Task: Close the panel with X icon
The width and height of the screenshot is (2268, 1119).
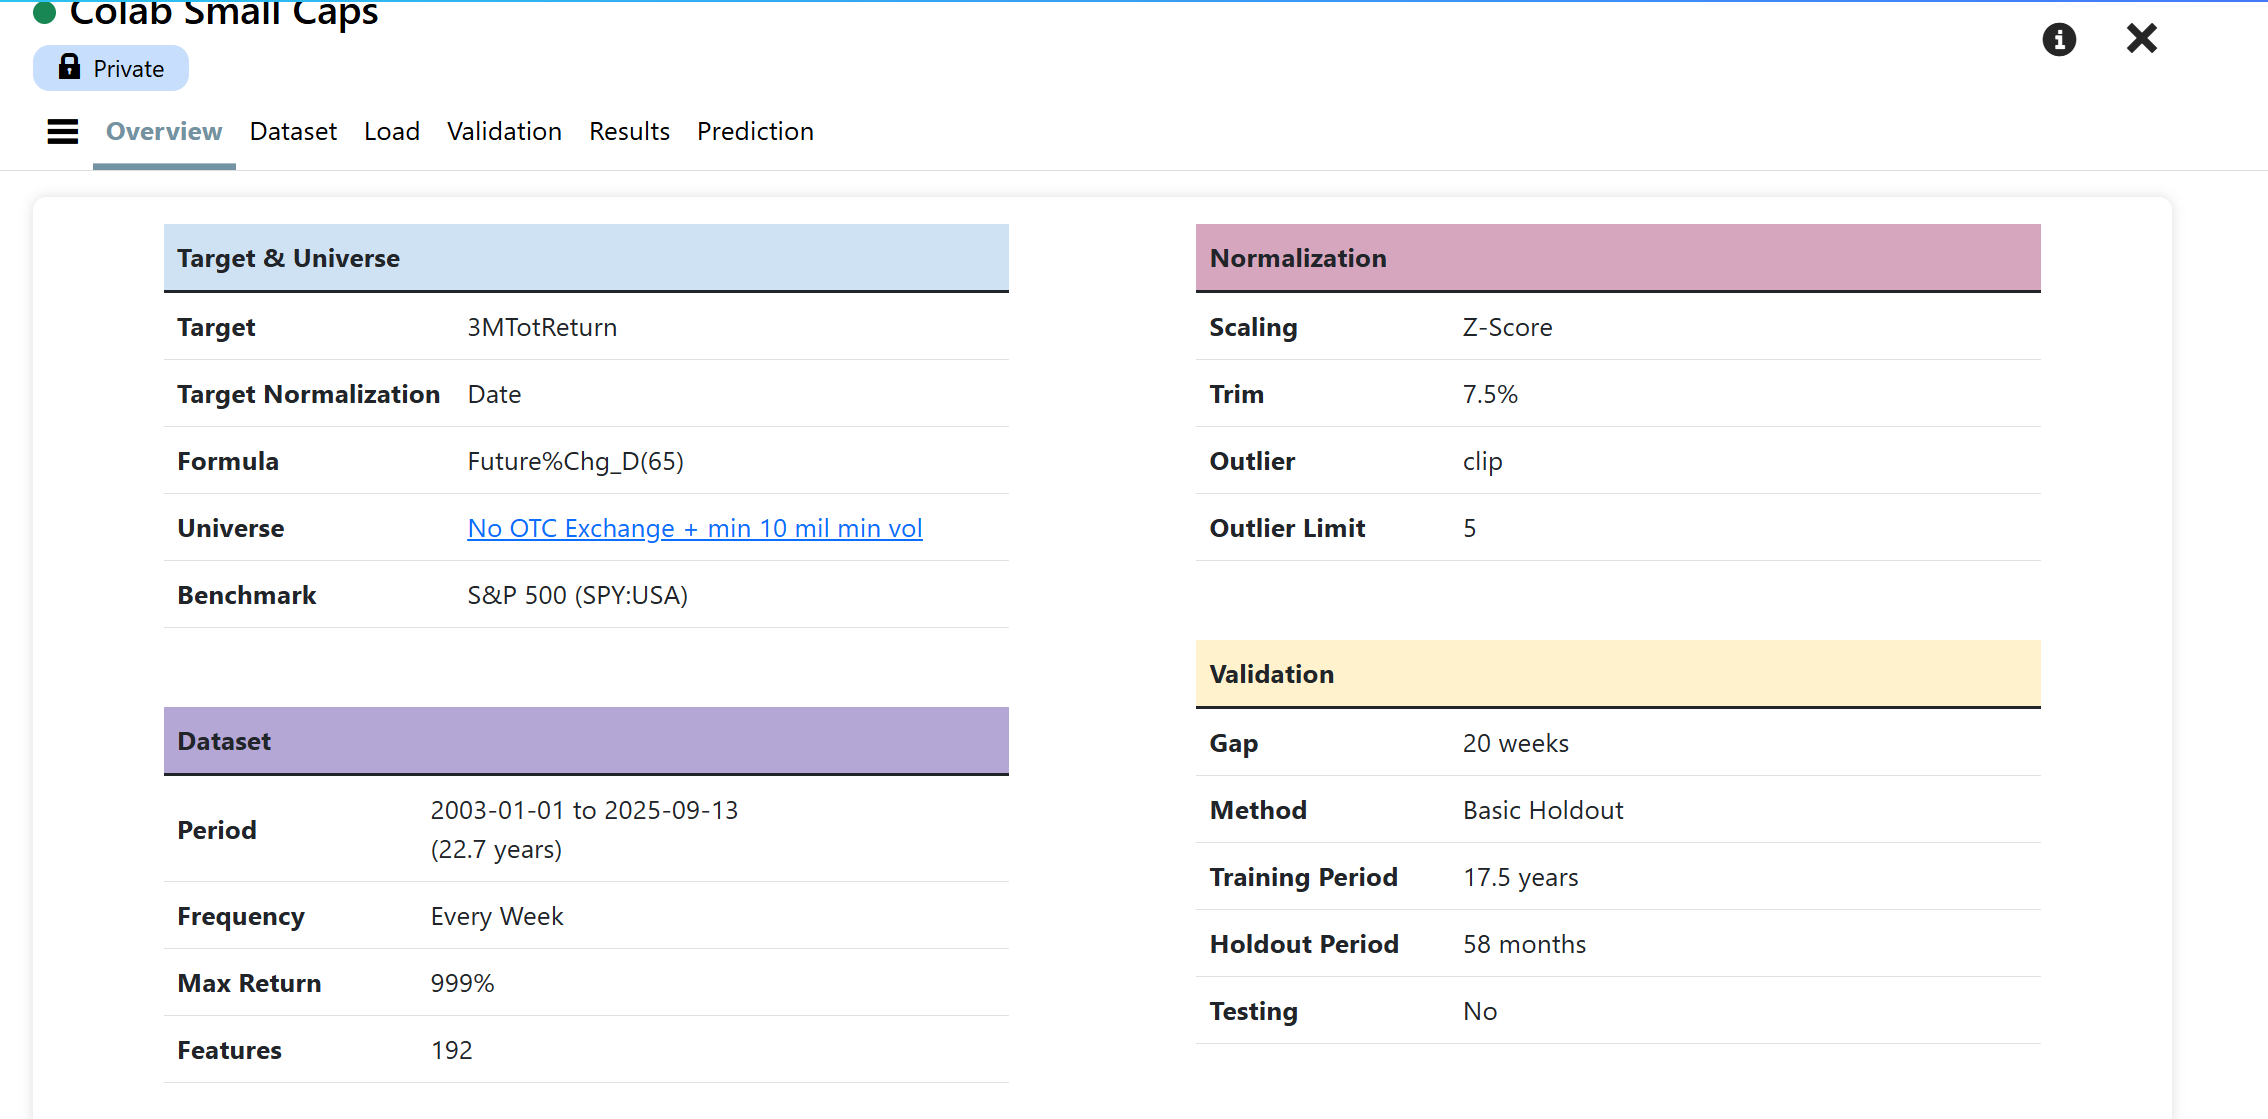Action: 2141,39
